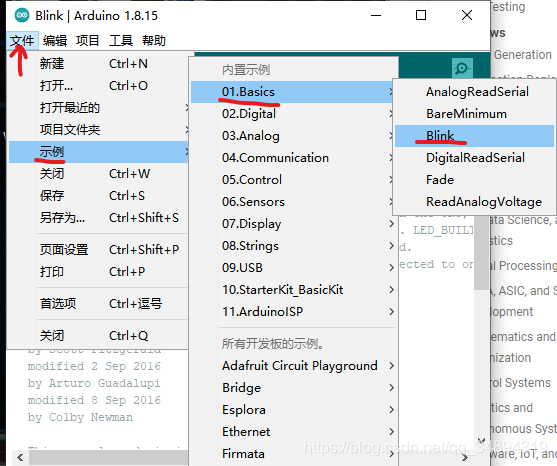Choose 打印 Ctrl+P menu entry
Viewport: 557px width, 466px height.
pos(98,272)
